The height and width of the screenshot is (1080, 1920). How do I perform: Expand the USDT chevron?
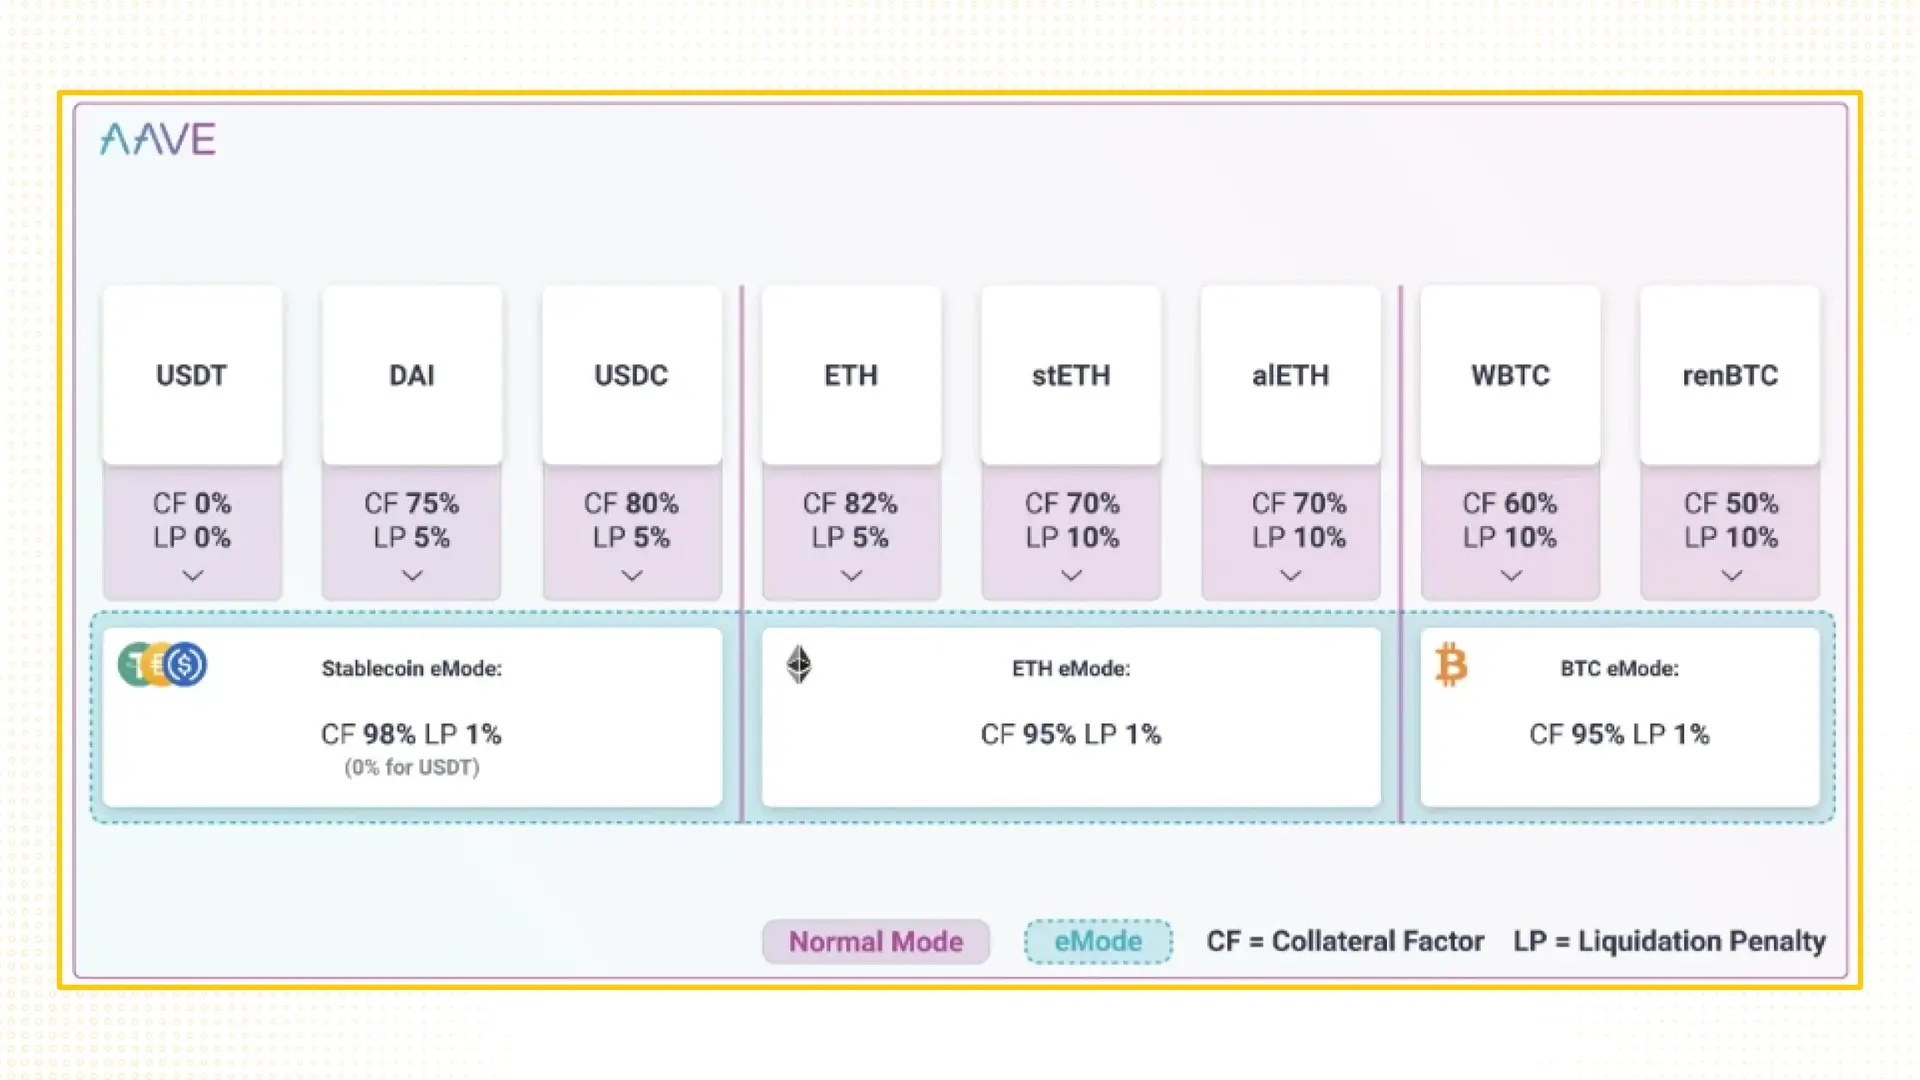[x=192, y=576]
